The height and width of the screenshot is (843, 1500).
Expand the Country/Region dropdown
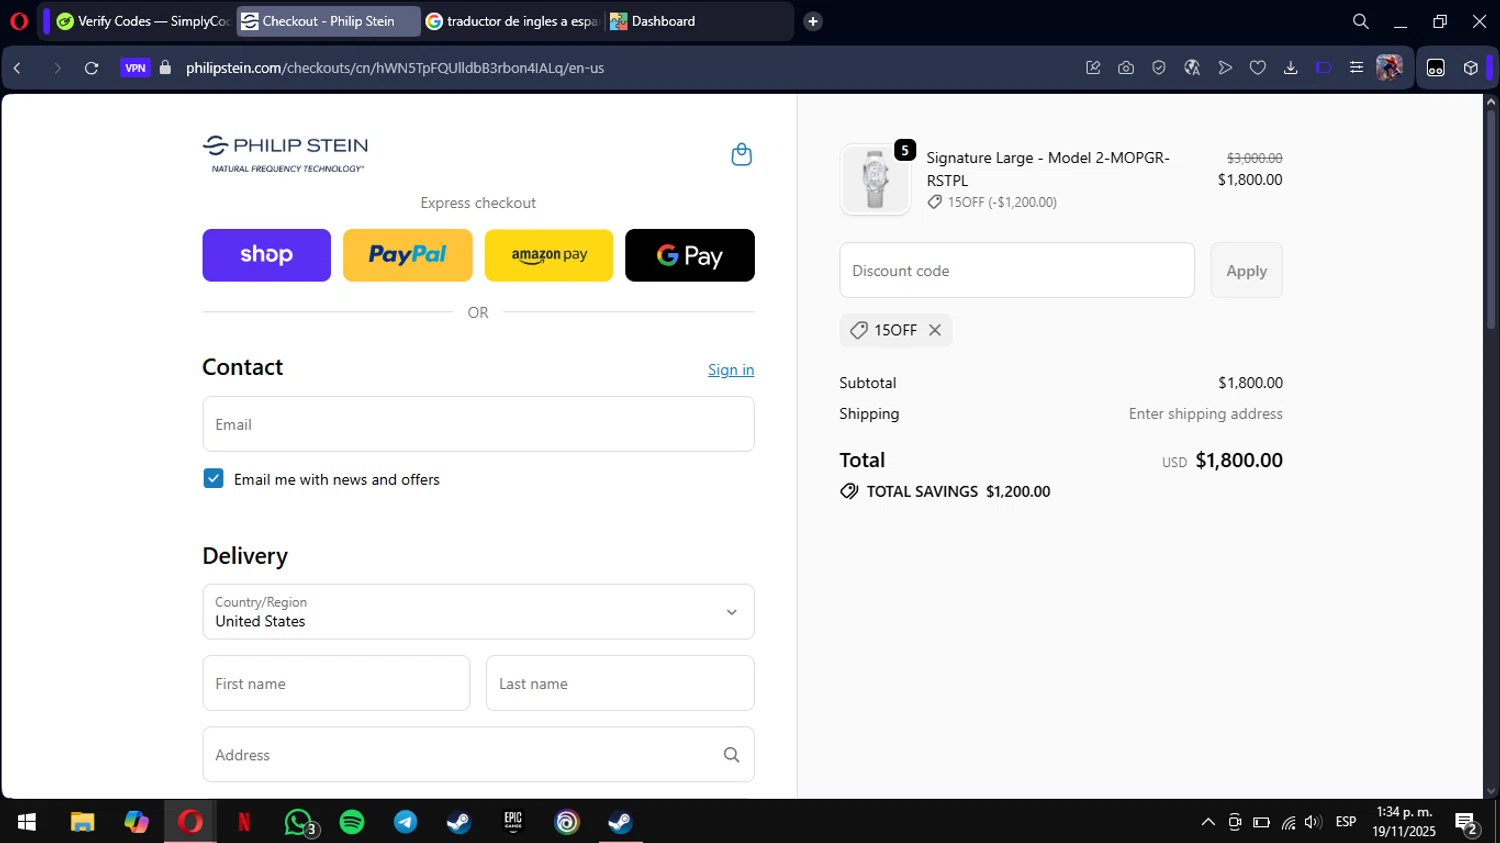[478, 612]
